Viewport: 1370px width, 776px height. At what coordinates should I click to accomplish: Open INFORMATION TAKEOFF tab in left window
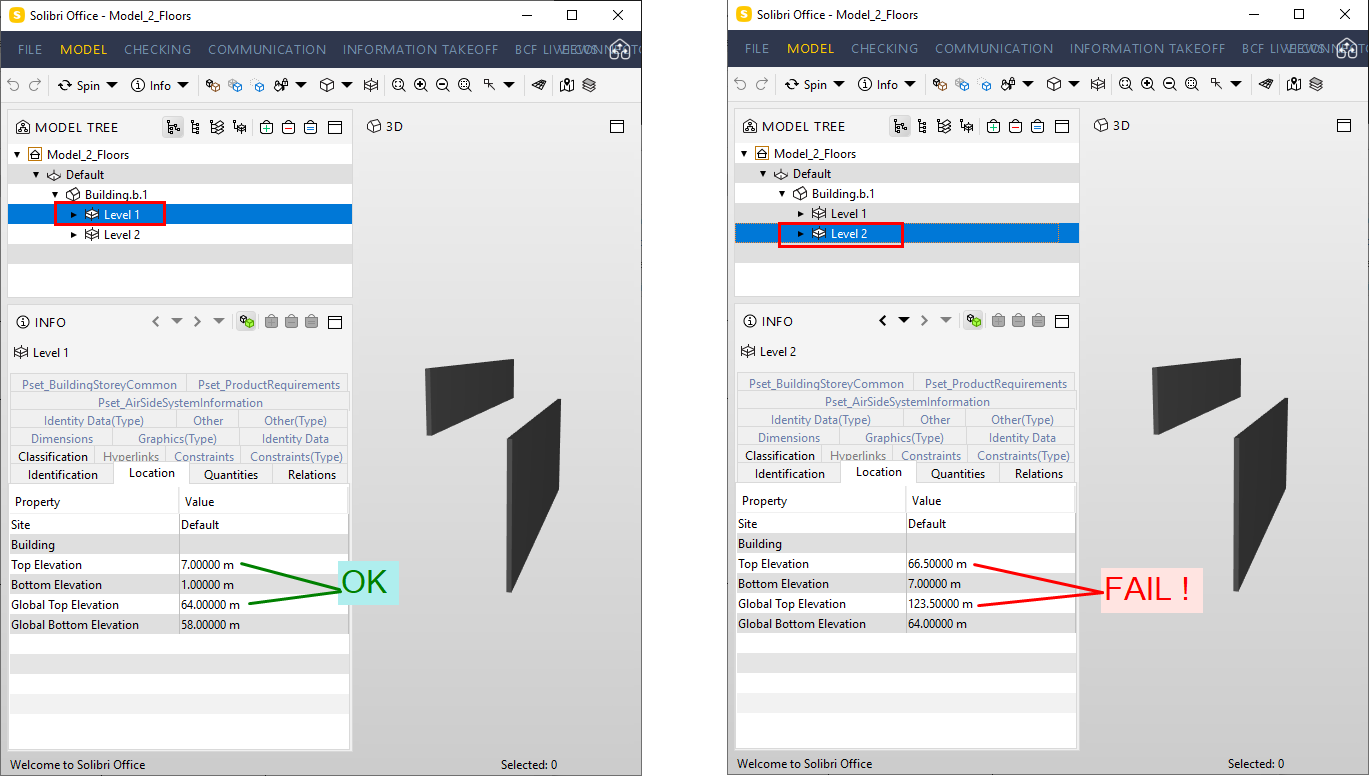pyautogui.click(x=420, y=49)
